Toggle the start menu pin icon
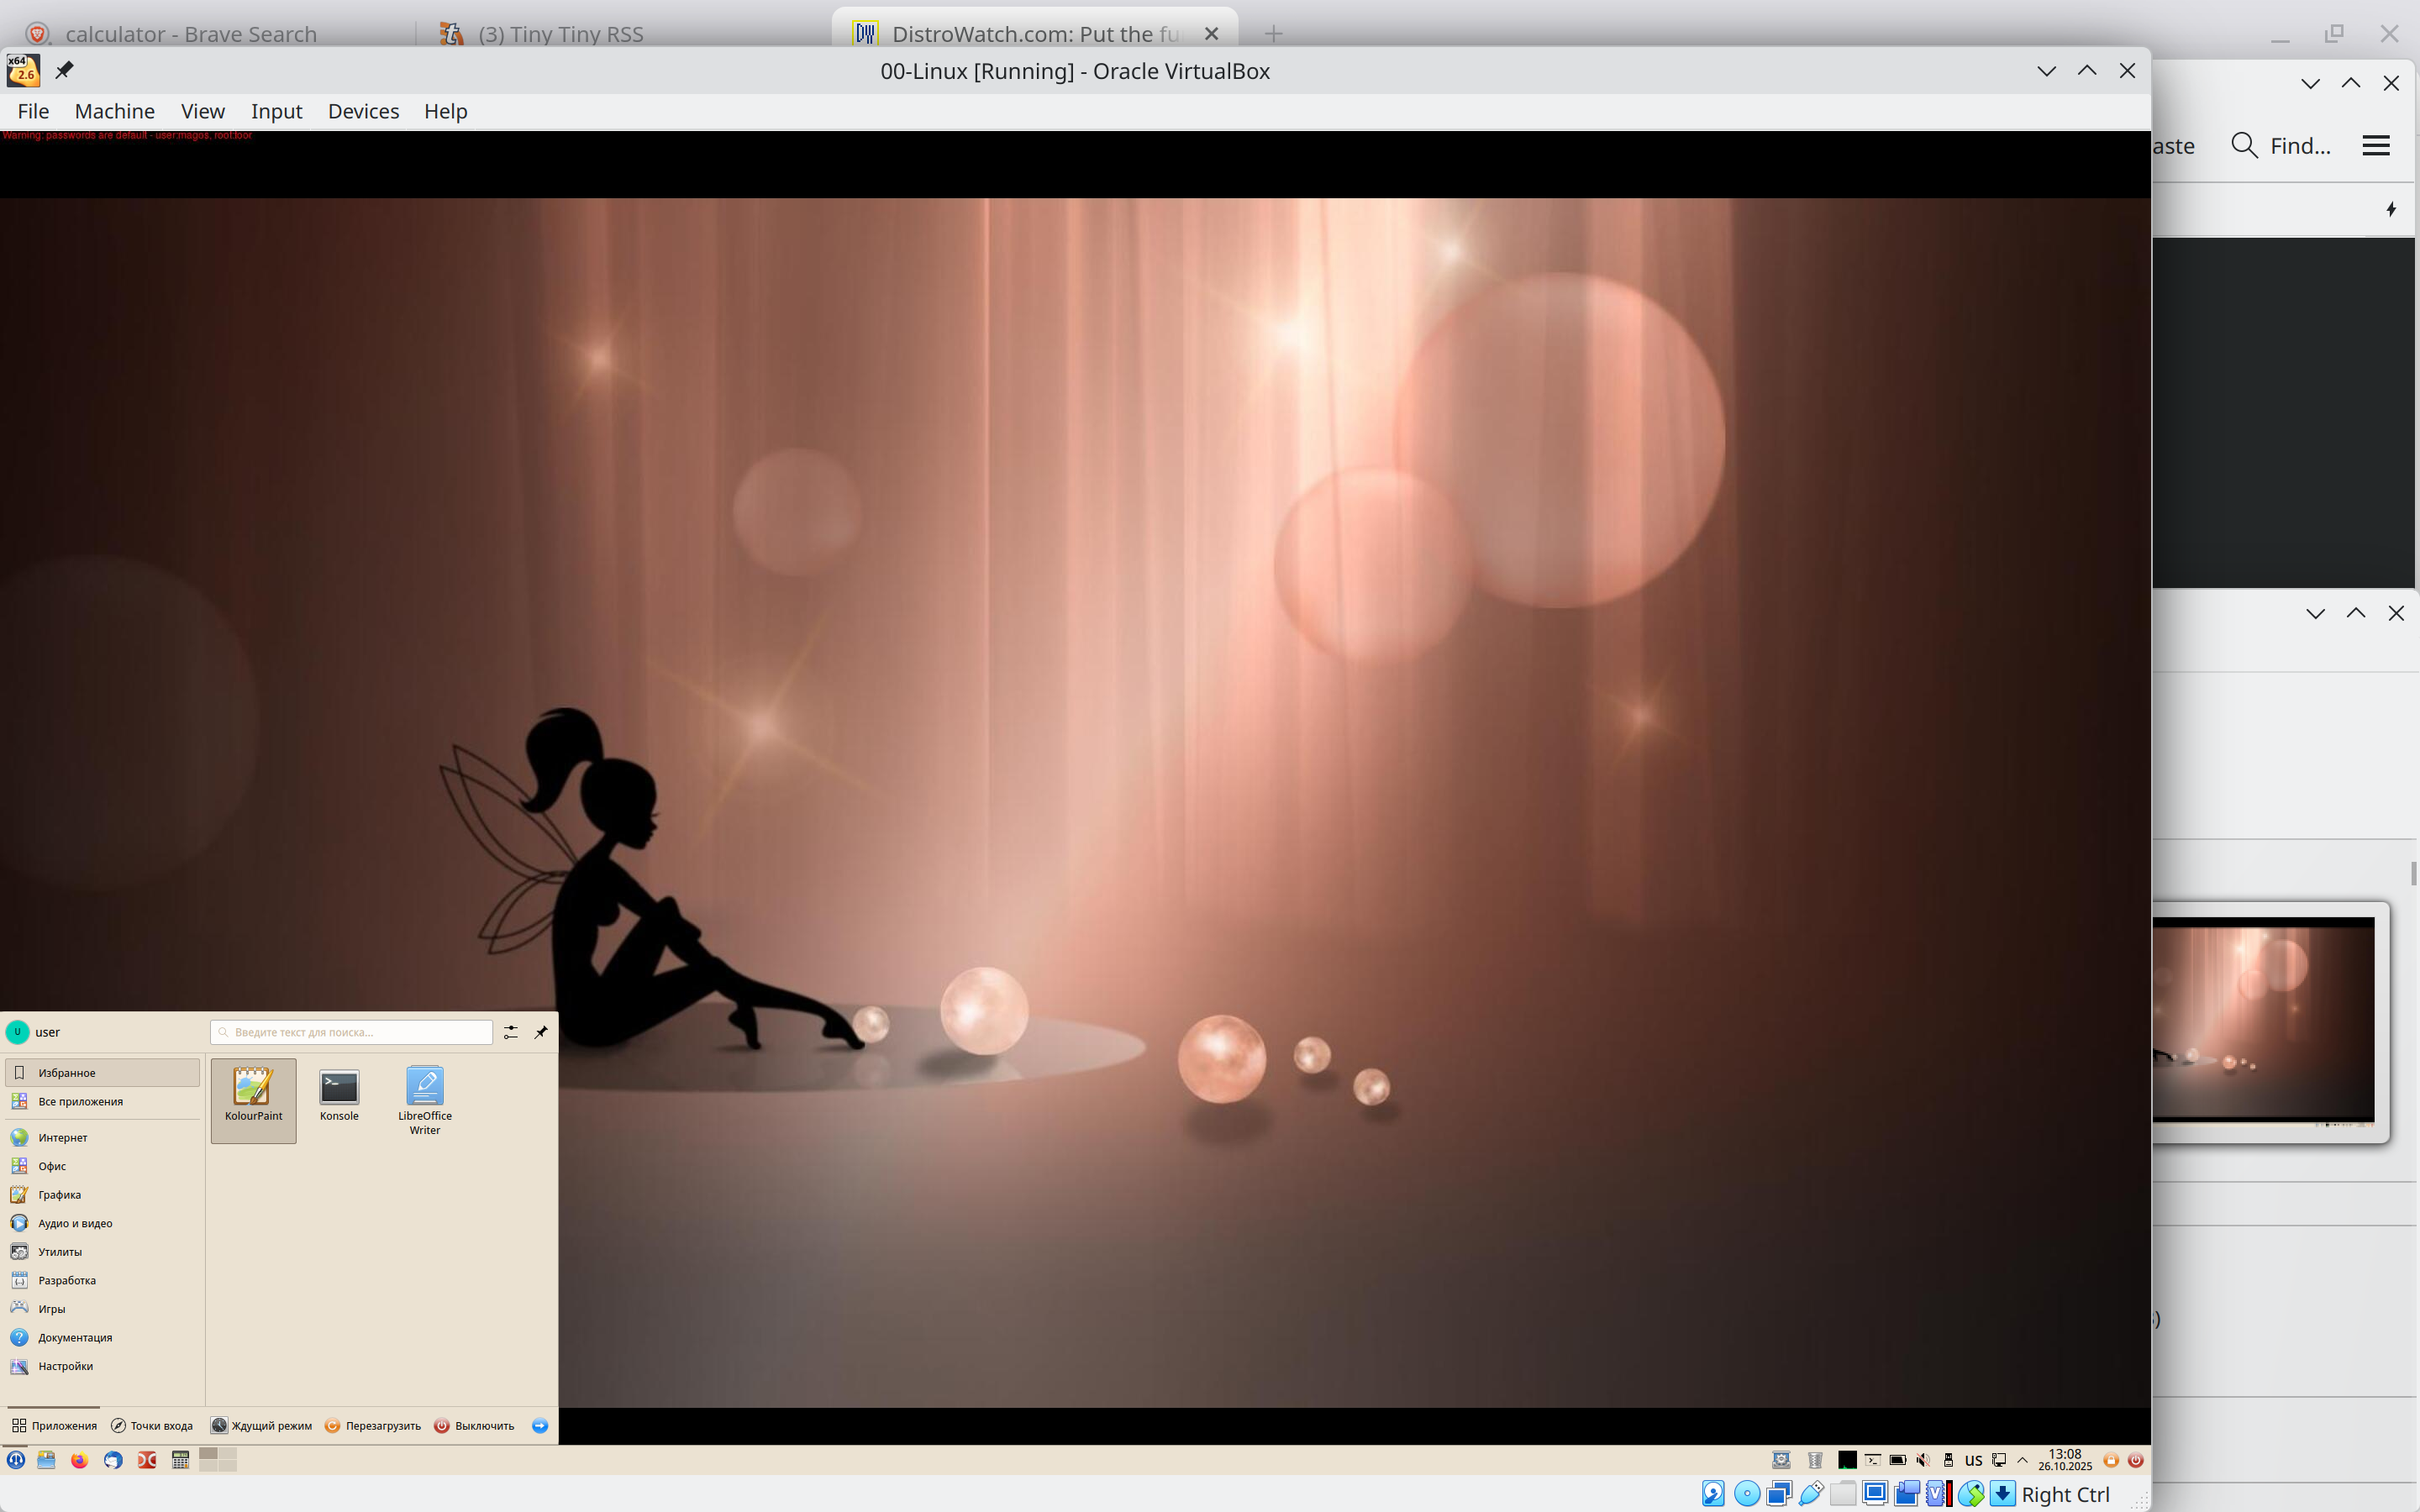This screenshot has width=2420, height=1512. tap(541, 1032)
